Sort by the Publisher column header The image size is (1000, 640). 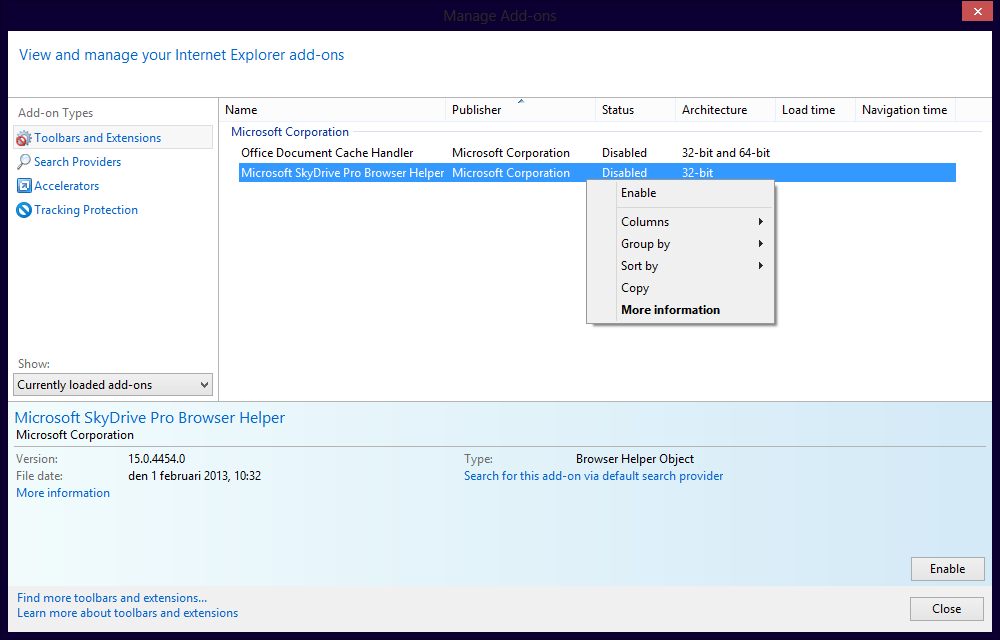tap(520, 110)
